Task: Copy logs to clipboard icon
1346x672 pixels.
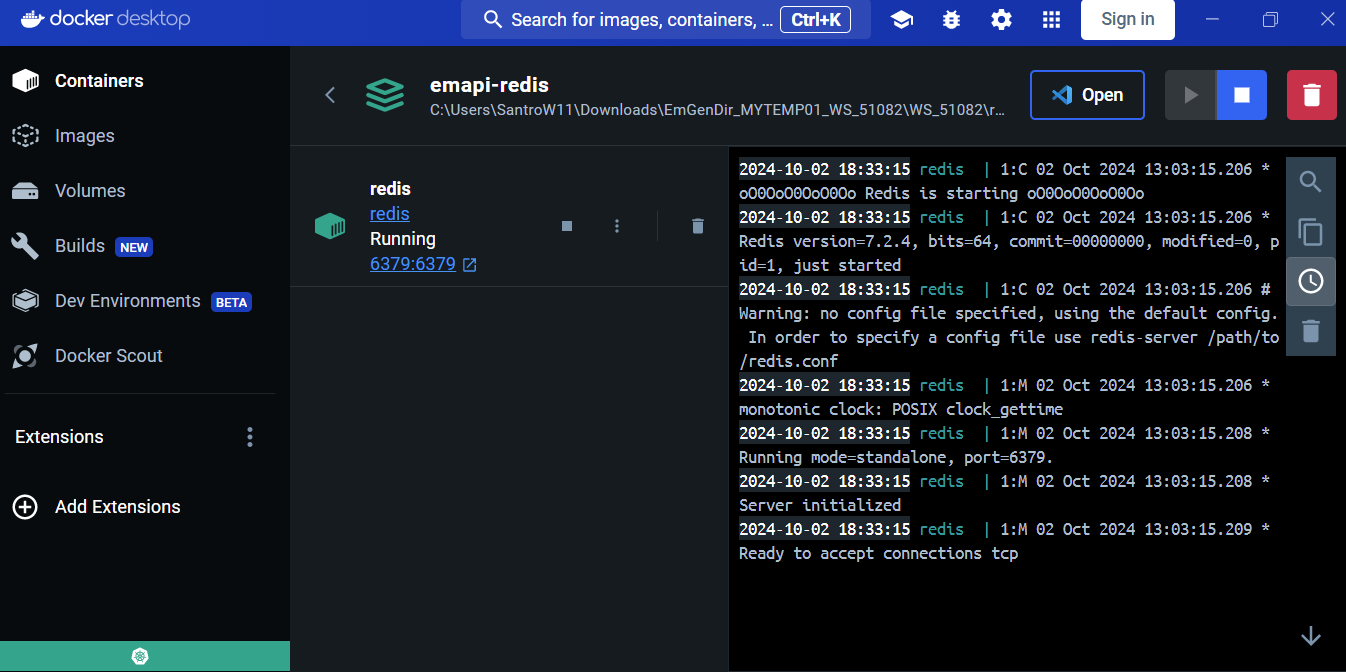Action: tap(1311, 232)
